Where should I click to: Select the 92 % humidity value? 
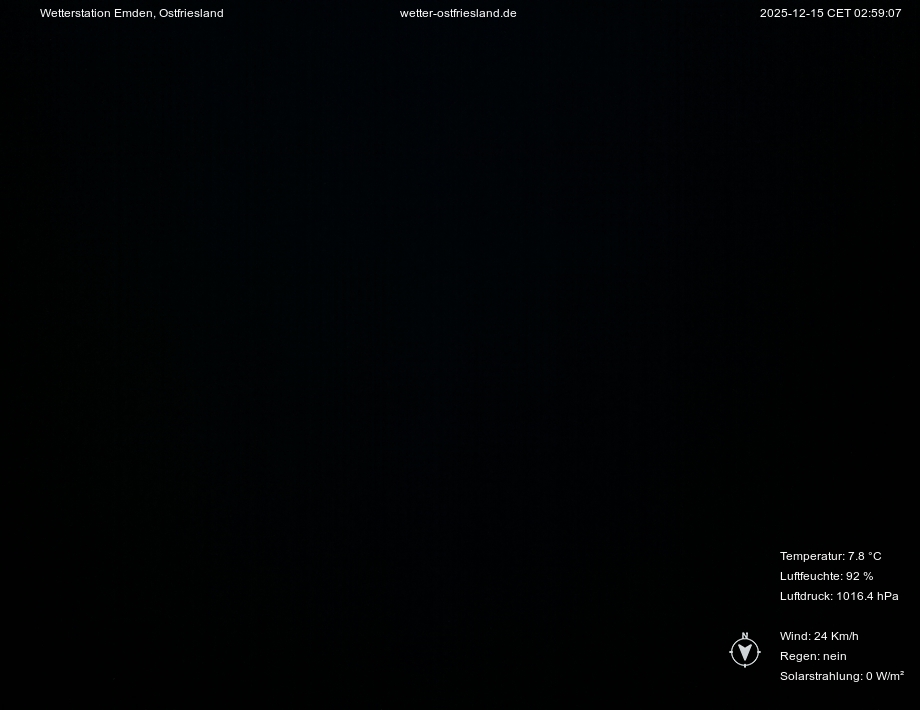coord(860,576)
